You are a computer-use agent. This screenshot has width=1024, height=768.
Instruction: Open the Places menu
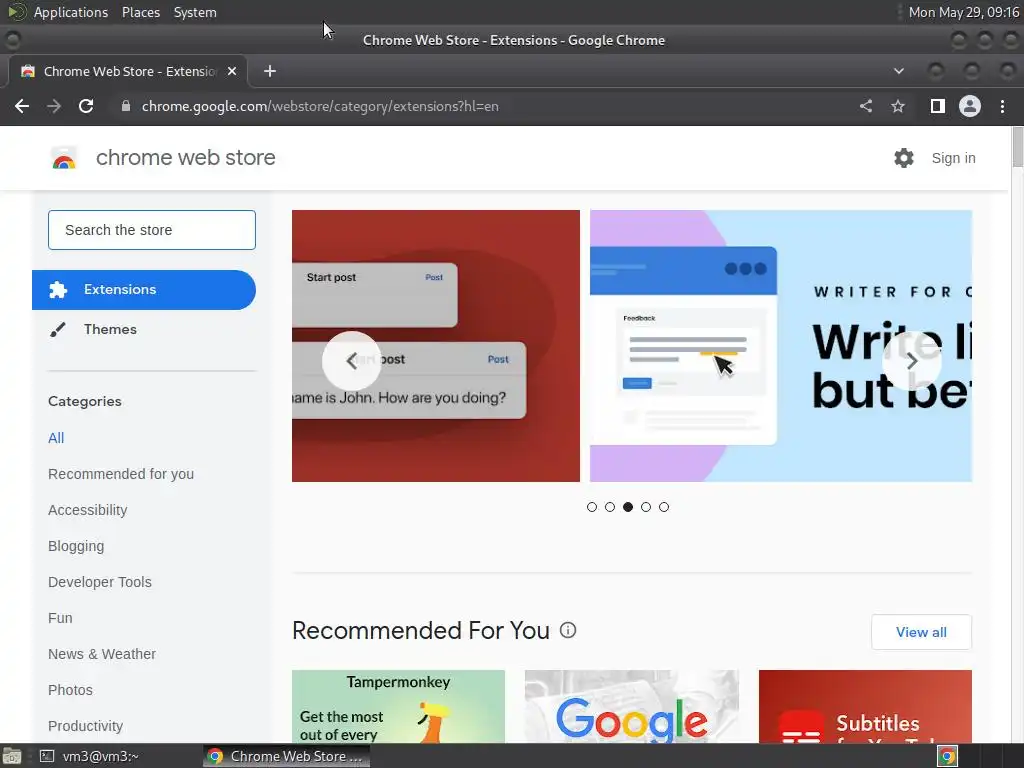coord(140,12)
